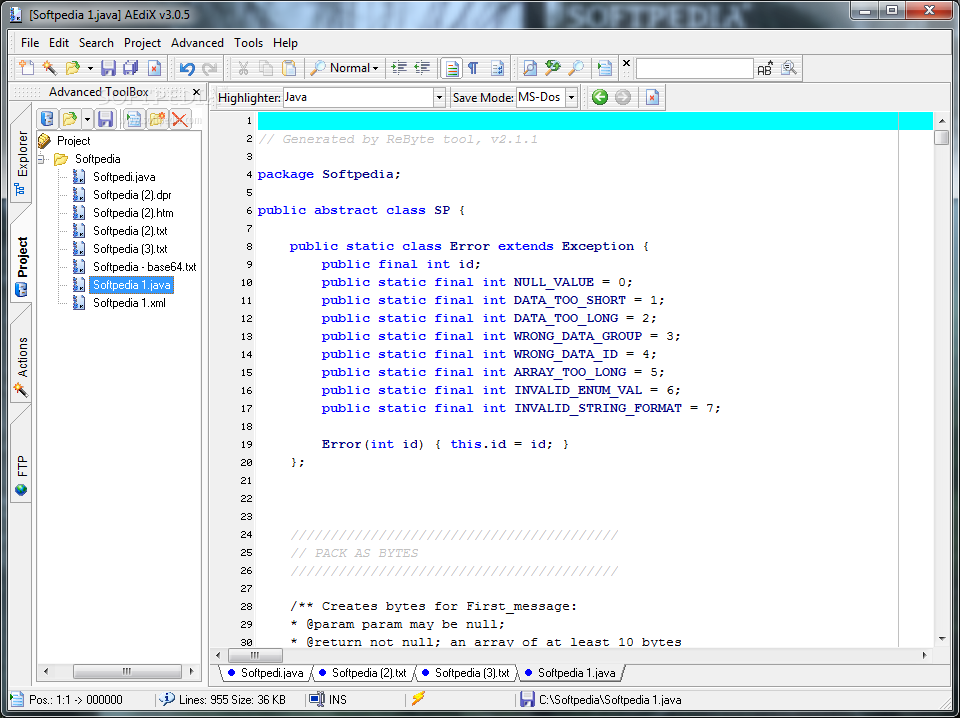The height and width of the screenshot is (718, 960).
Task: Select Softpedia - base64.txt in project tree
Action: (144, 267)
